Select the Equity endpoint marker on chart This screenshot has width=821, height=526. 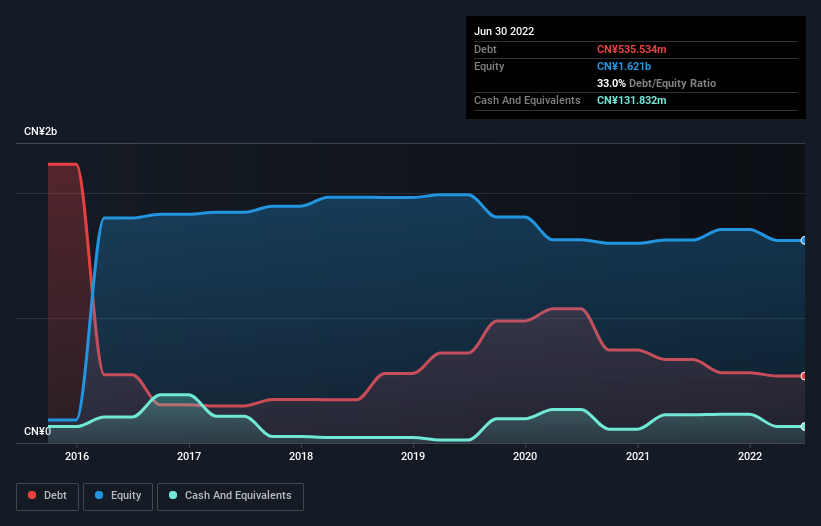804,241
